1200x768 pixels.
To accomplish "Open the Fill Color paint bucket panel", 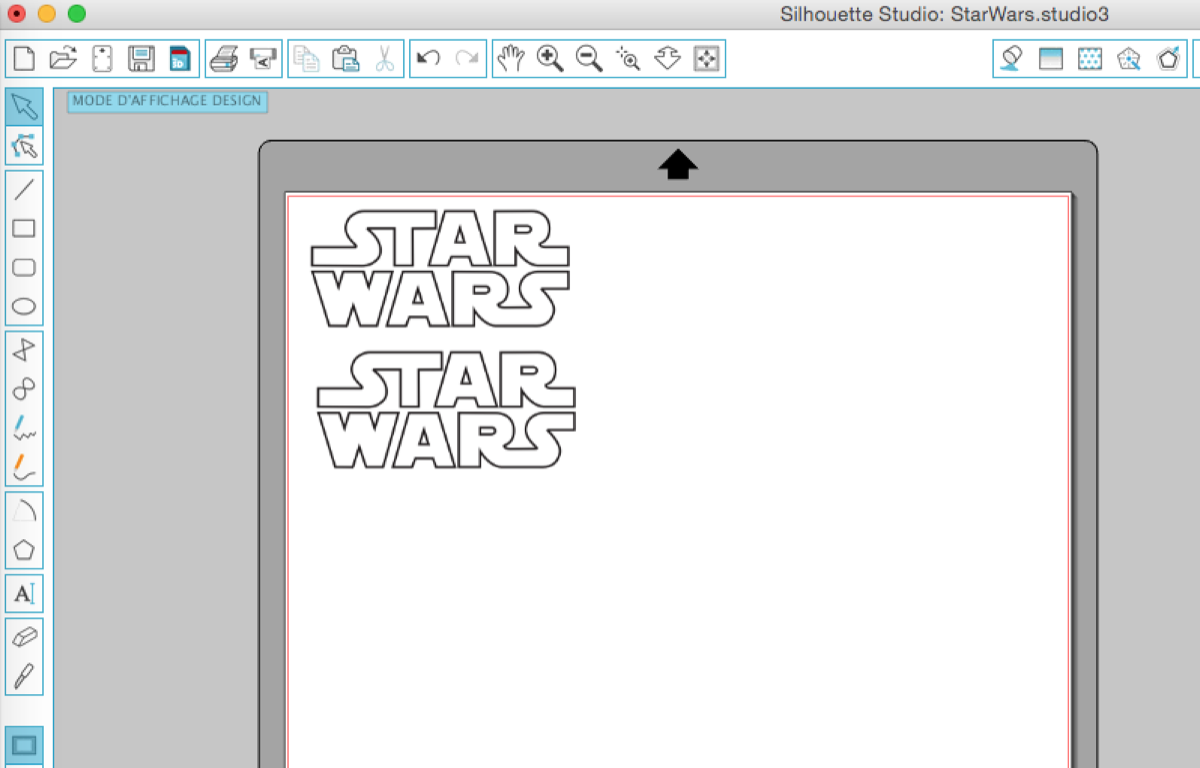I will point(1011,58).
